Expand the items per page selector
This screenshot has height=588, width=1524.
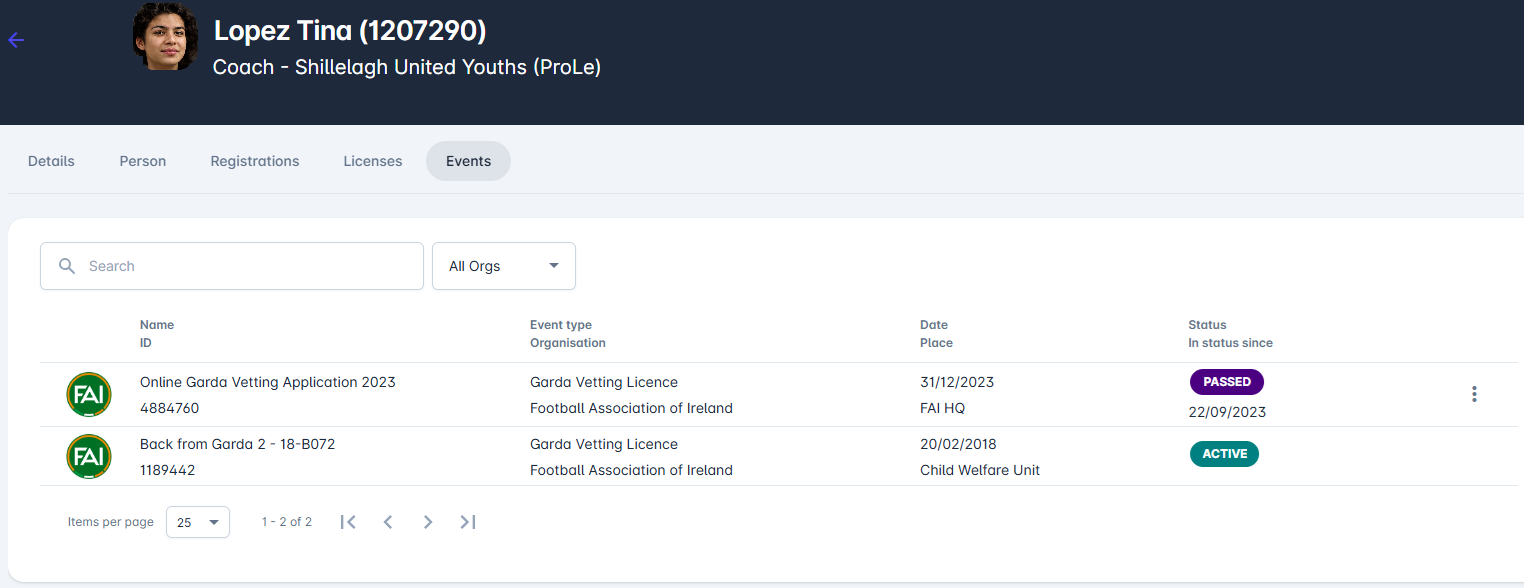coord(198,522)
